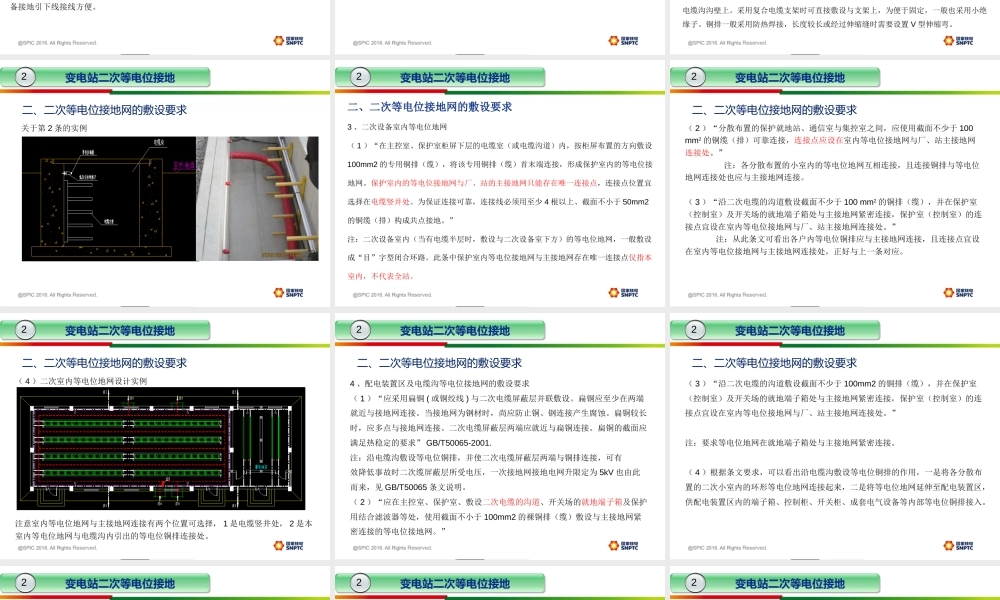This screenshot has height=600, width=1000.
Task: Click header 变电站二次等电位接地 on the 注：要求等电位地网 slide
Action: [x=790, y=331]
